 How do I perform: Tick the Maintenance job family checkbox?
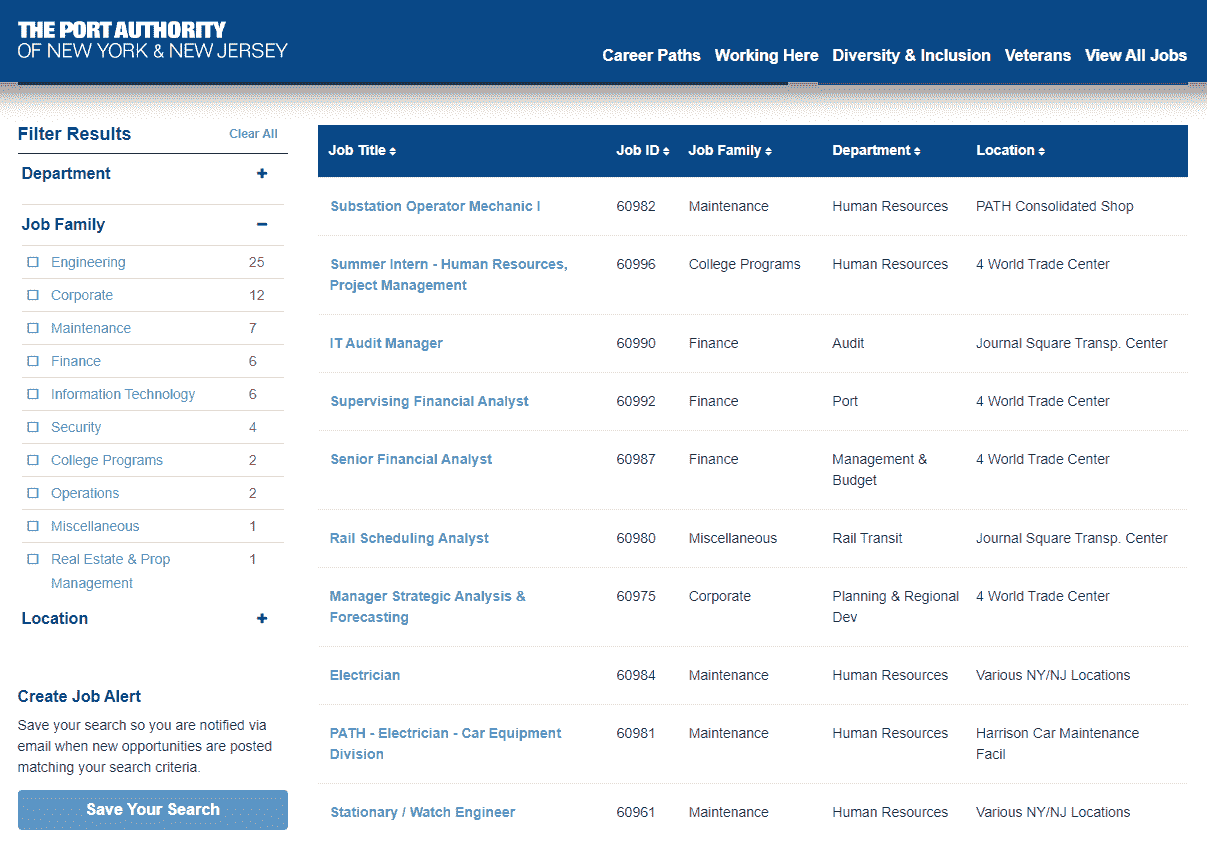(x=33, y=328)
